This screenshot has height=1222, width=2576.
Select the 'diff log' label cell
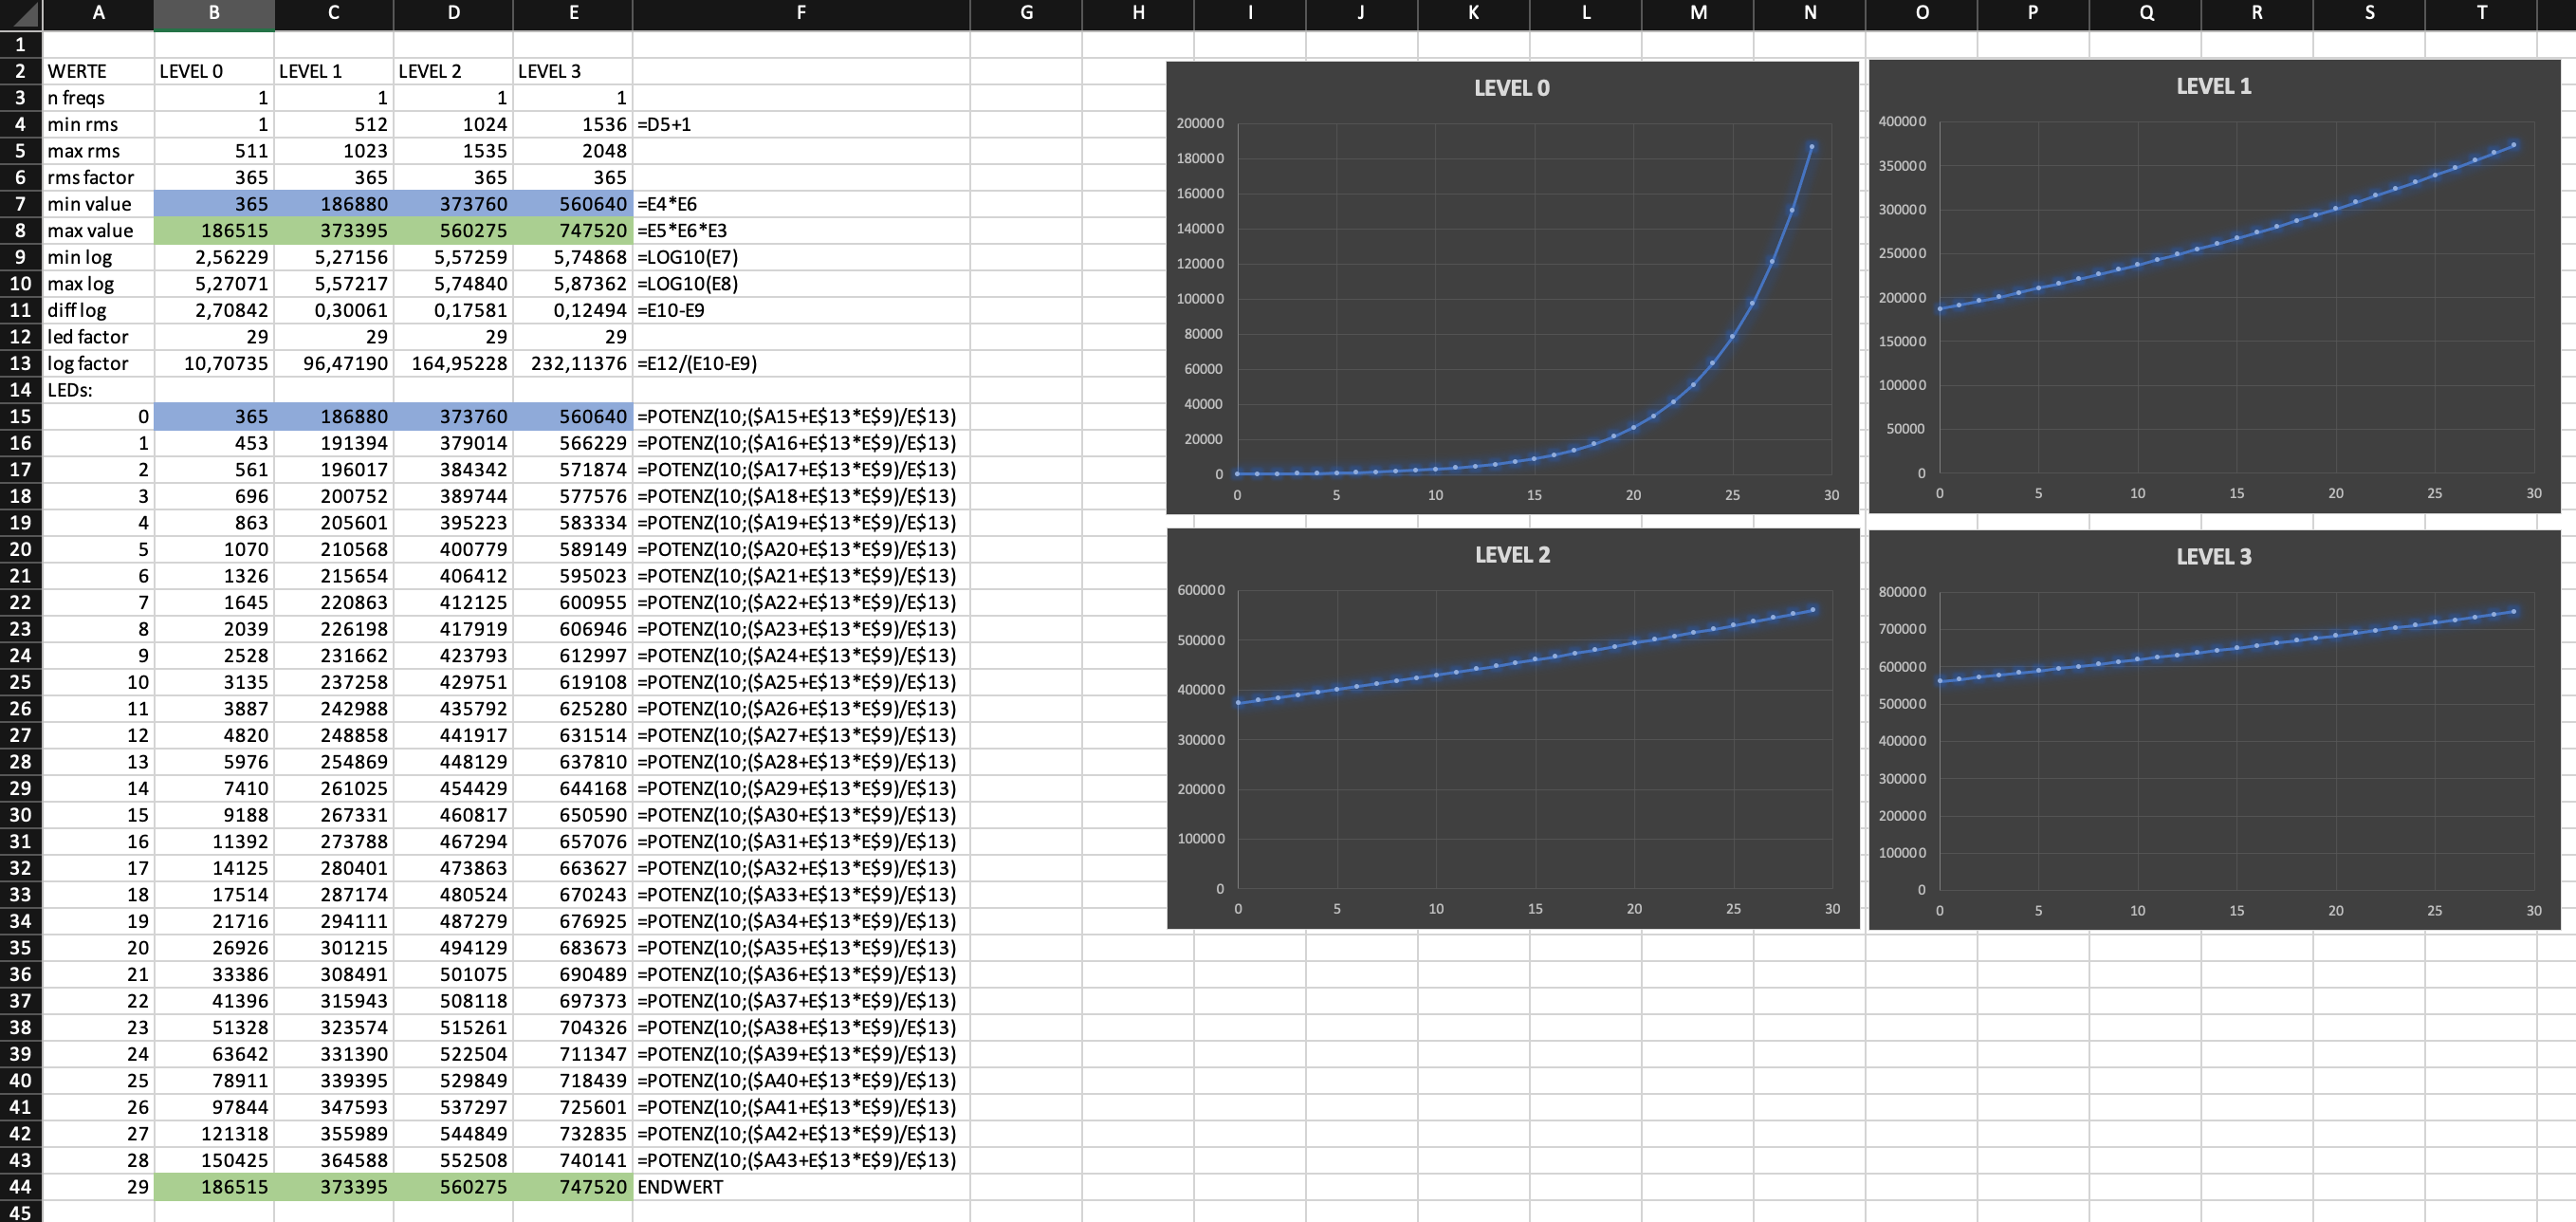(x=99, y=310)
